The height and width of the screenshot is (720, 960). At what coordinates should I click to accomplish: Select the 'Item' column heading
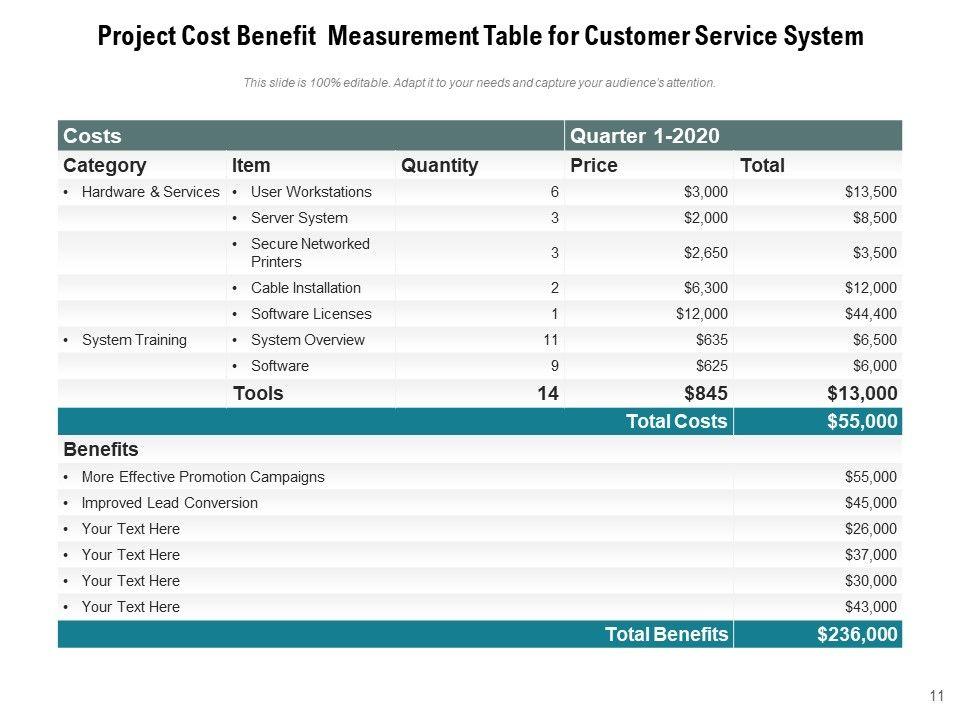tap(251, 165)
